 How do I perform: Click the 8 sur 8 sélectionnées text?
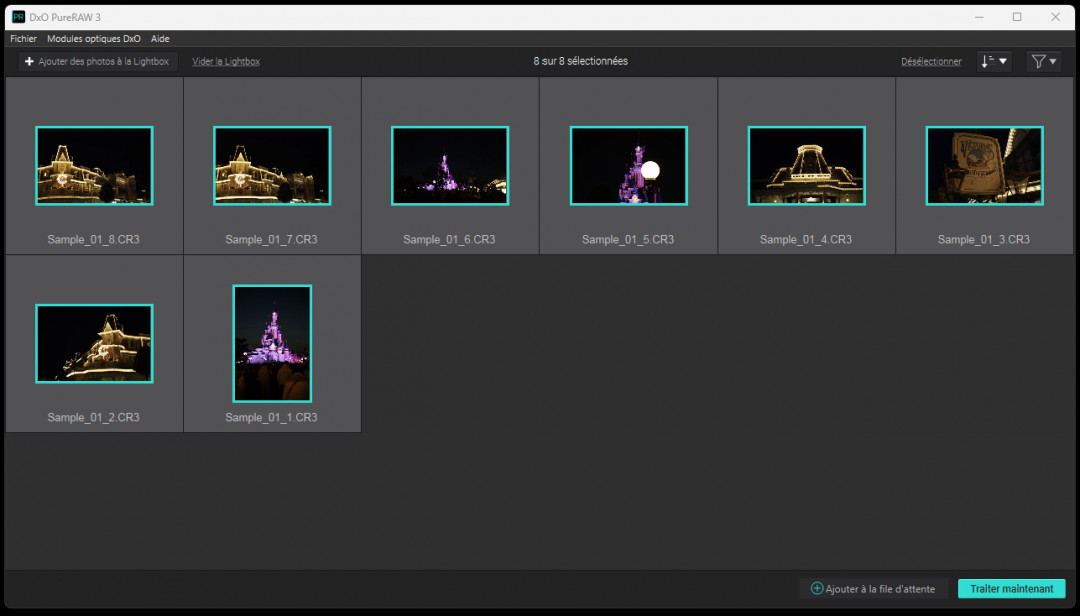click(x=581, y=61)
